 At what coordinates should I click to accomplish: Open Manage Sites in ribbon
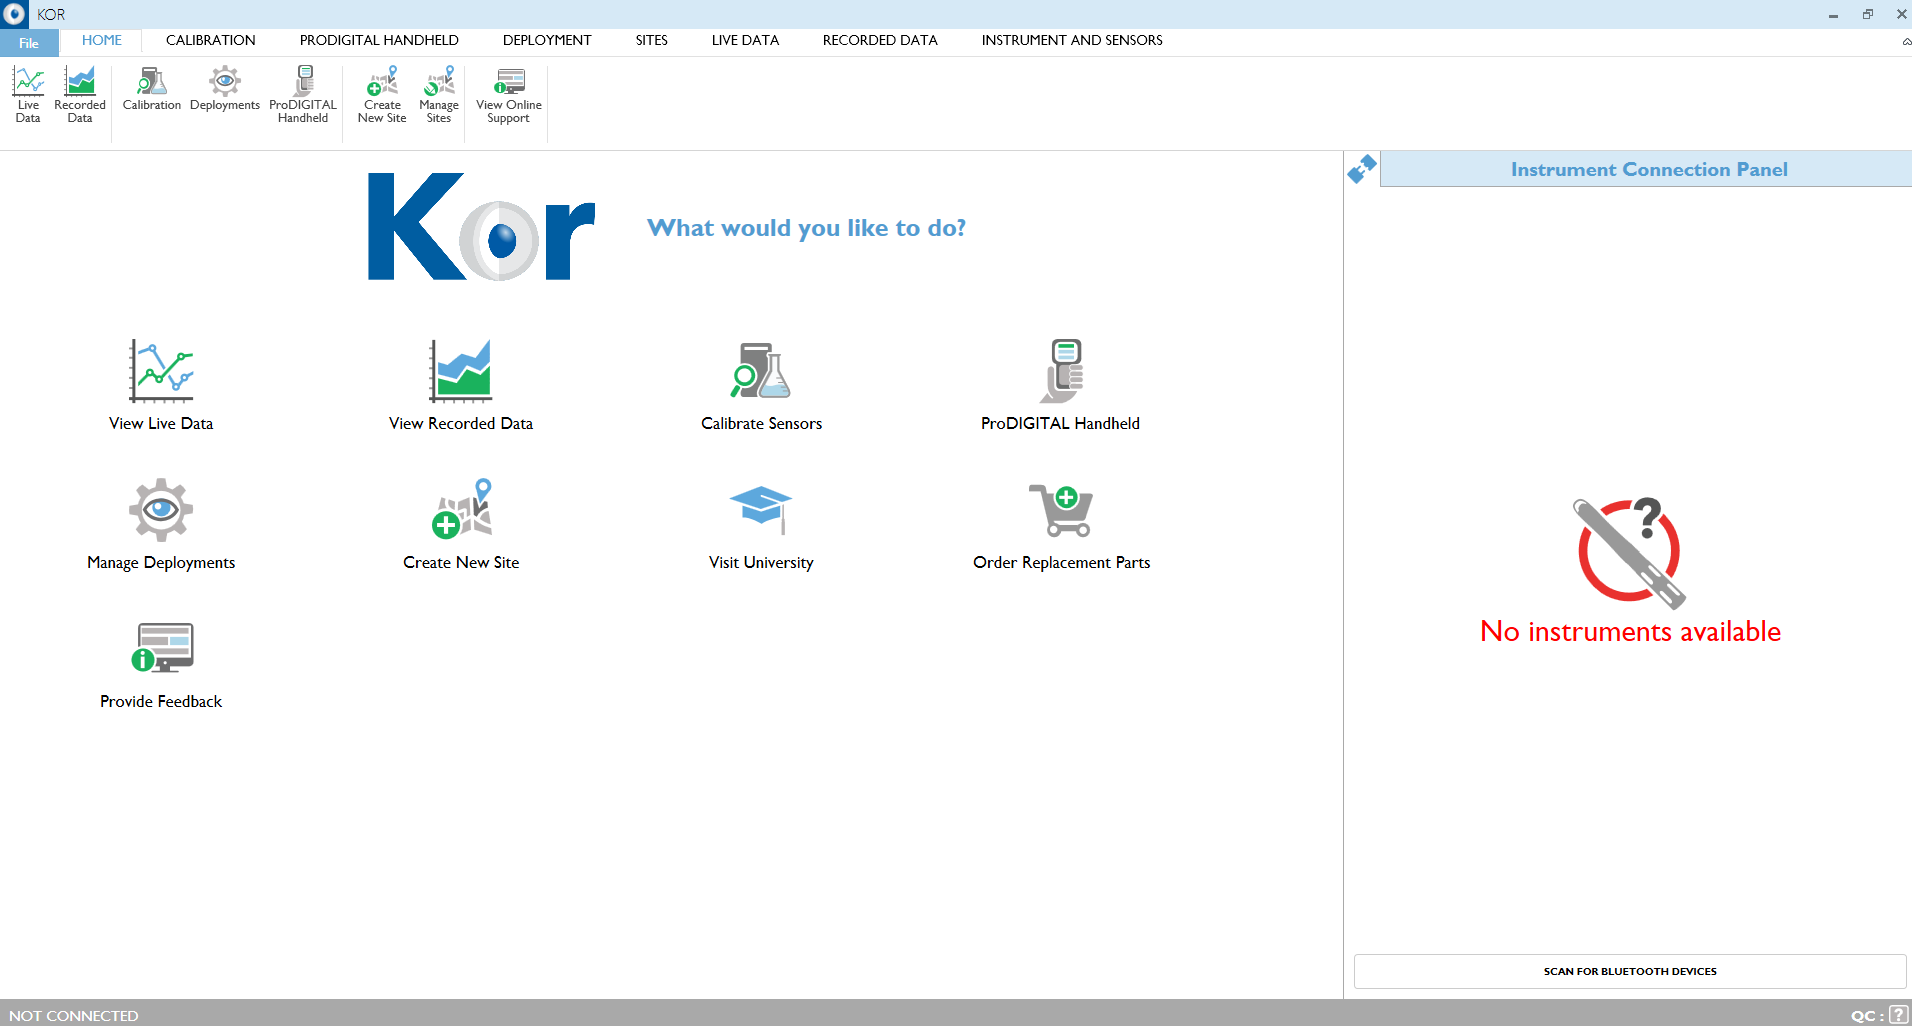point(439,94)
